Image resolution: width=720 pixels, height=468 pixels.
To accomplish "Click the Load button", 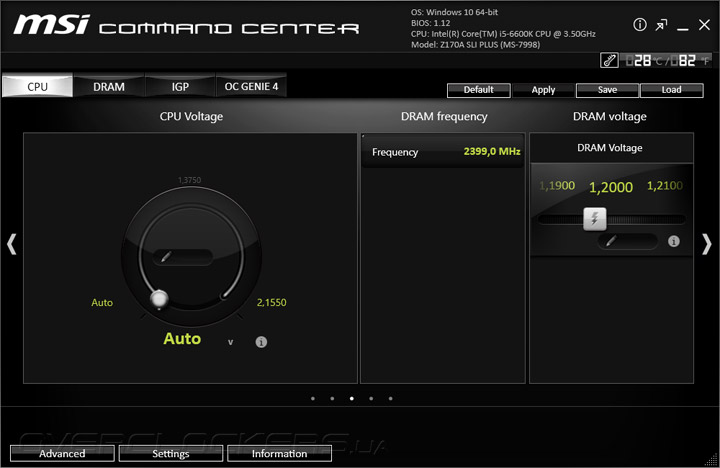I will pos(671,90).
